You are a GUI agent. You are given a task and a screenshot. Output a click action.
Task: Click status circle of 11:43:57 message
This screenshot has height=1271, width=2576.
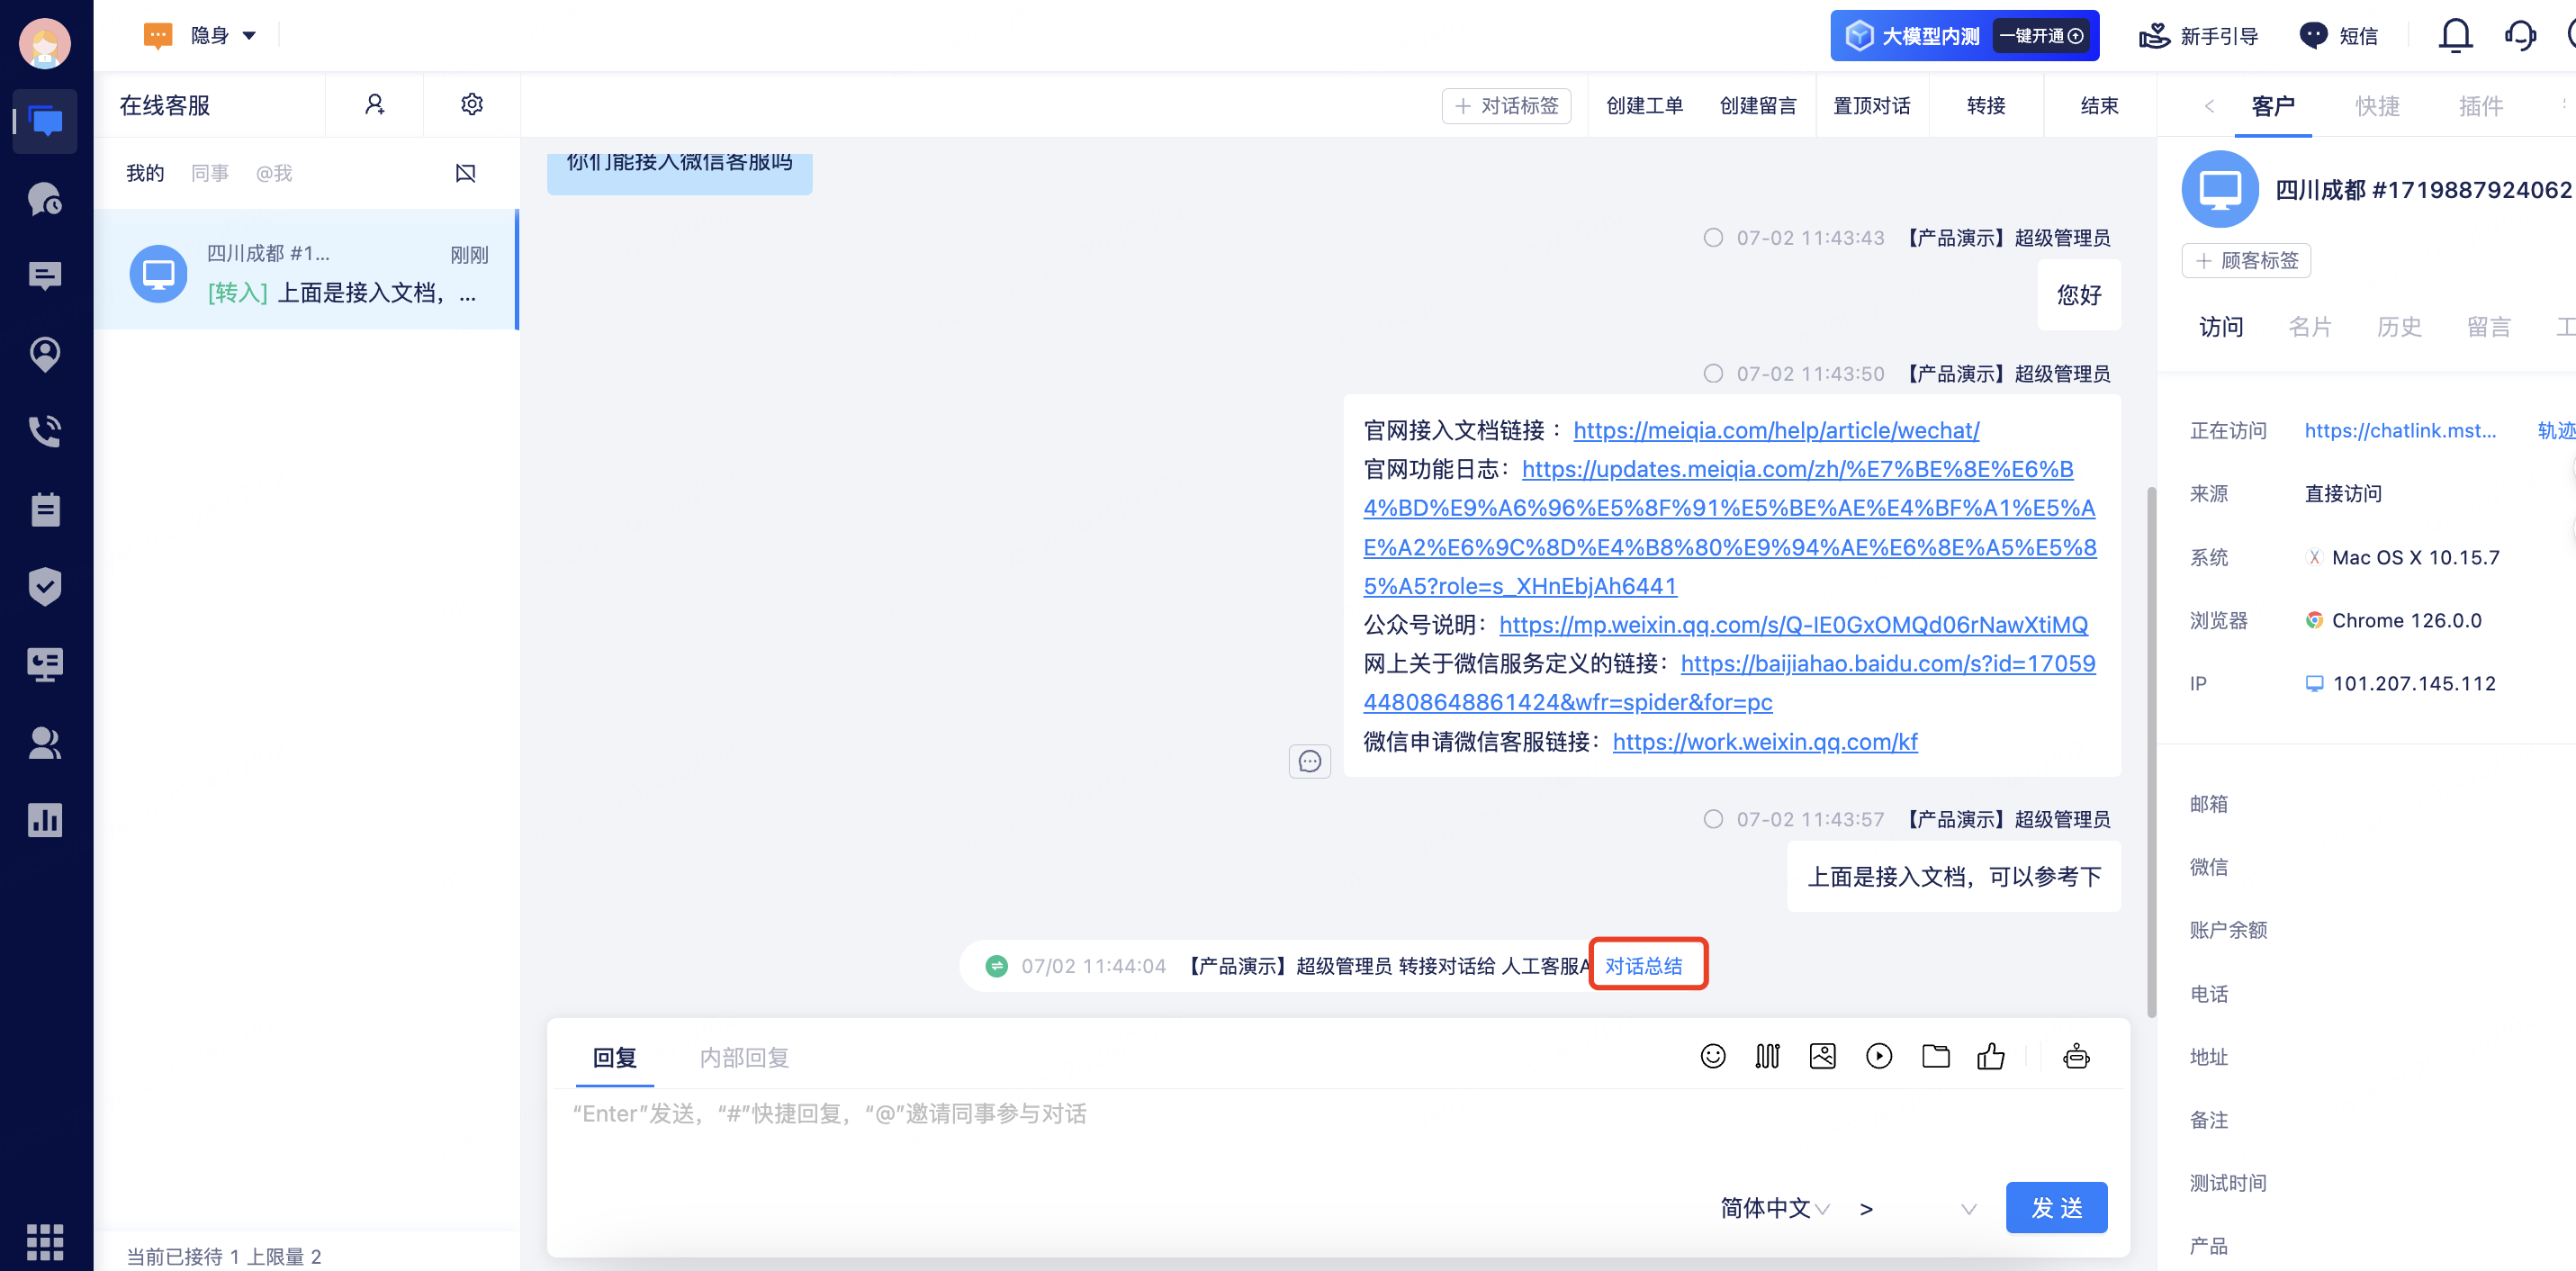(x=1713, y=819)
